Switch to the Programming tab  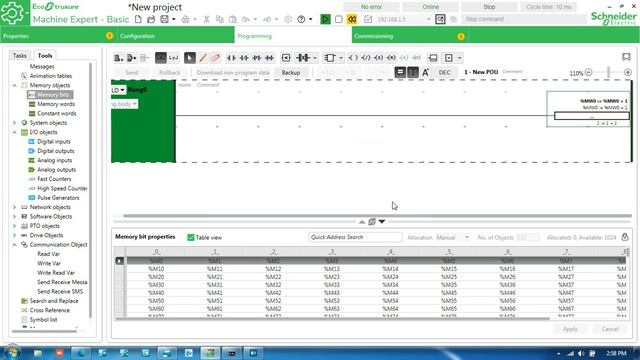(293, 36)
